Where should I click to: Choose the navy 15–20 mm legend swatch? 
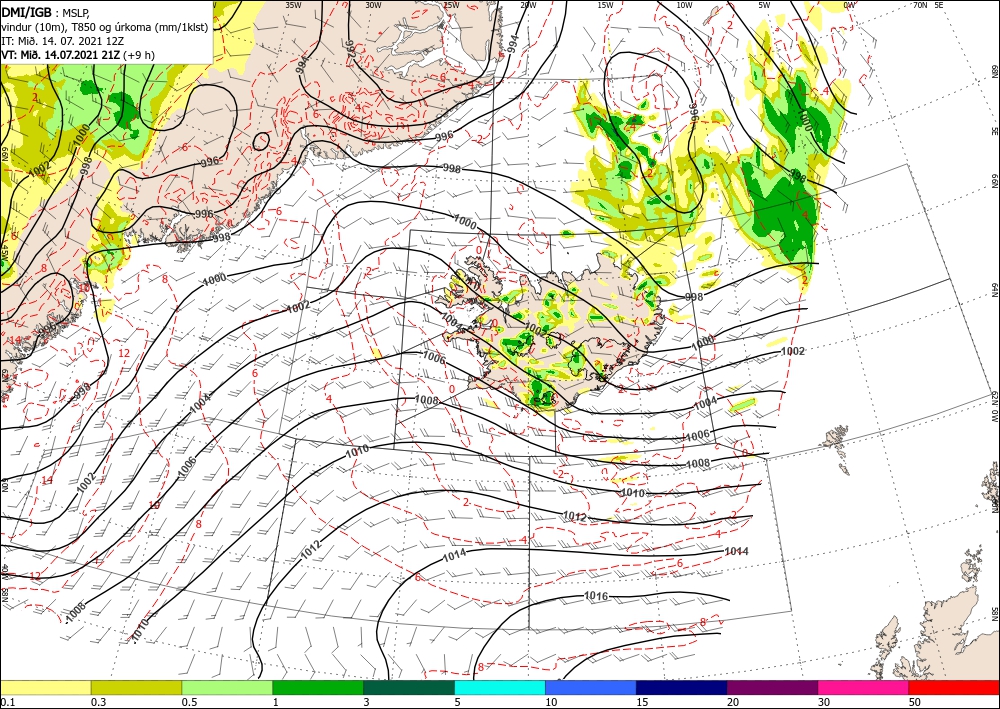[682, 687]
